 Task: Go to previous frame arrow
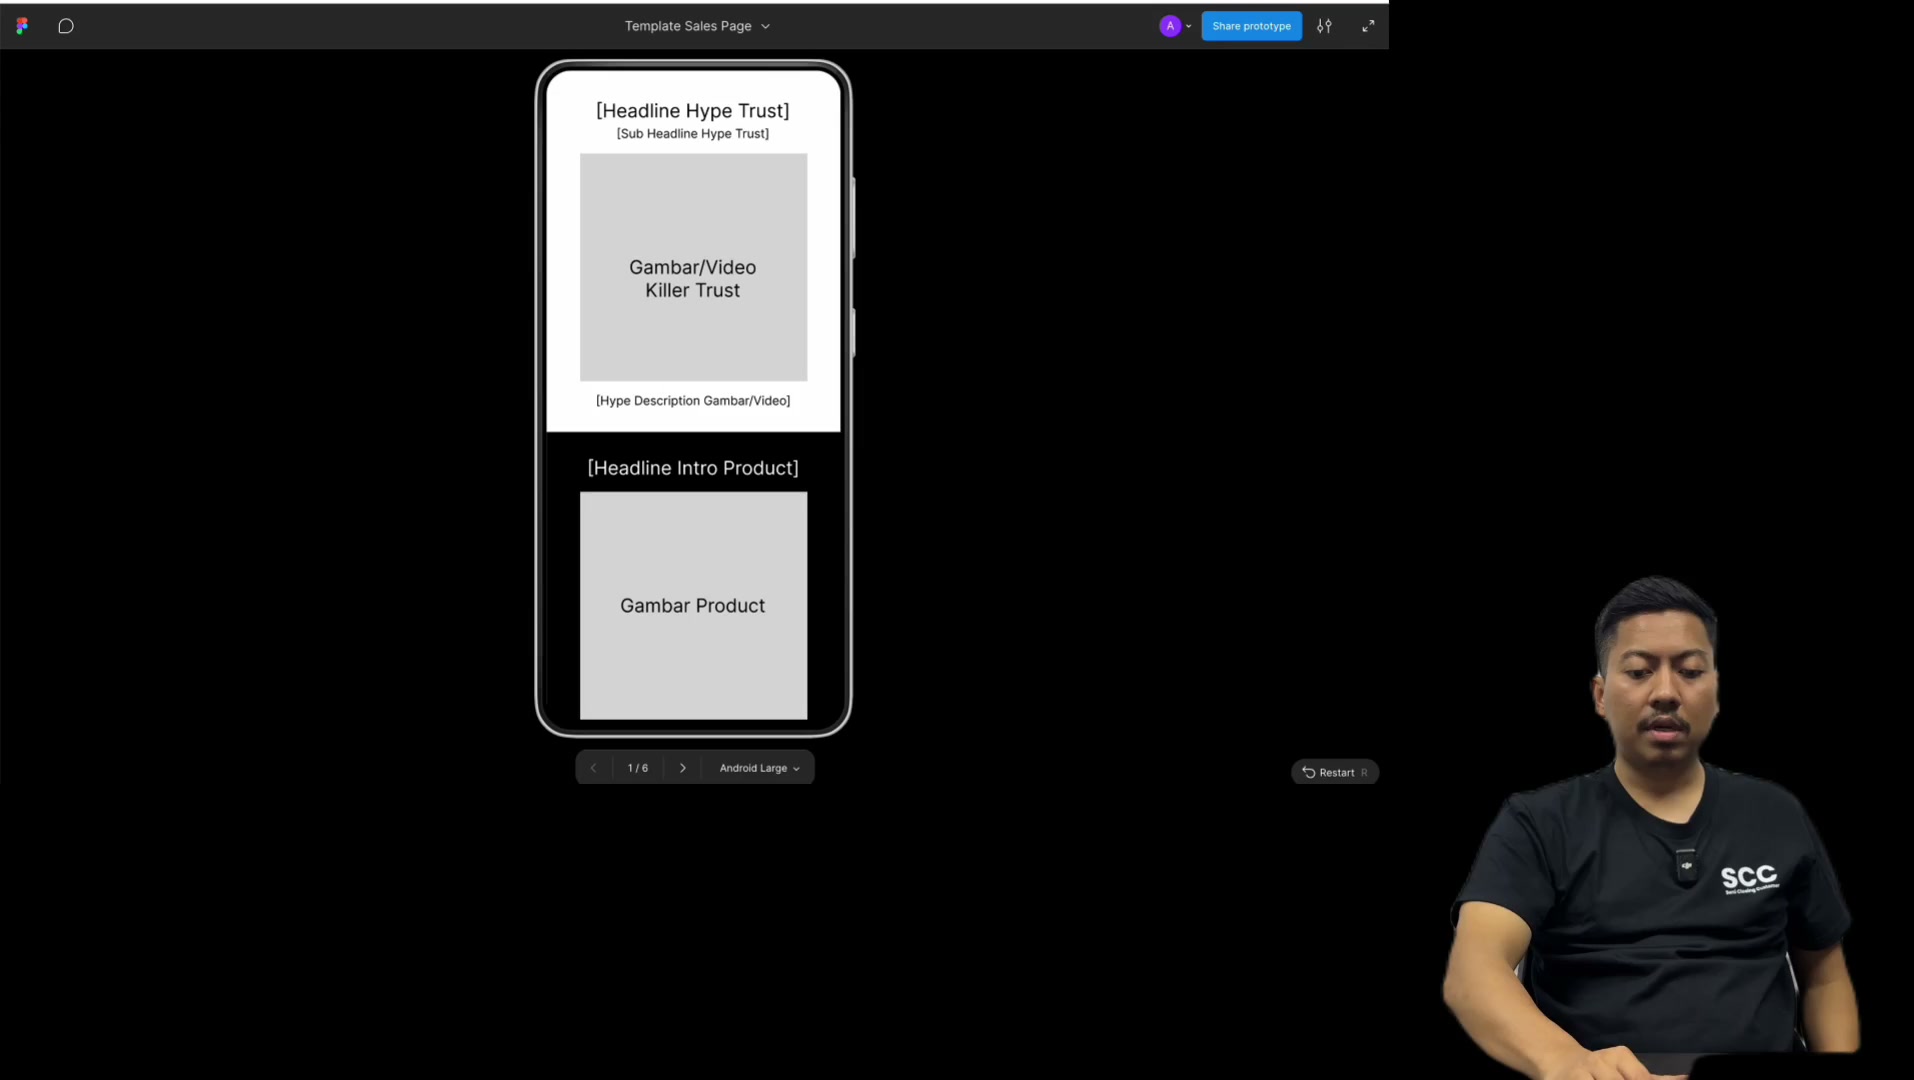[593, 768]
